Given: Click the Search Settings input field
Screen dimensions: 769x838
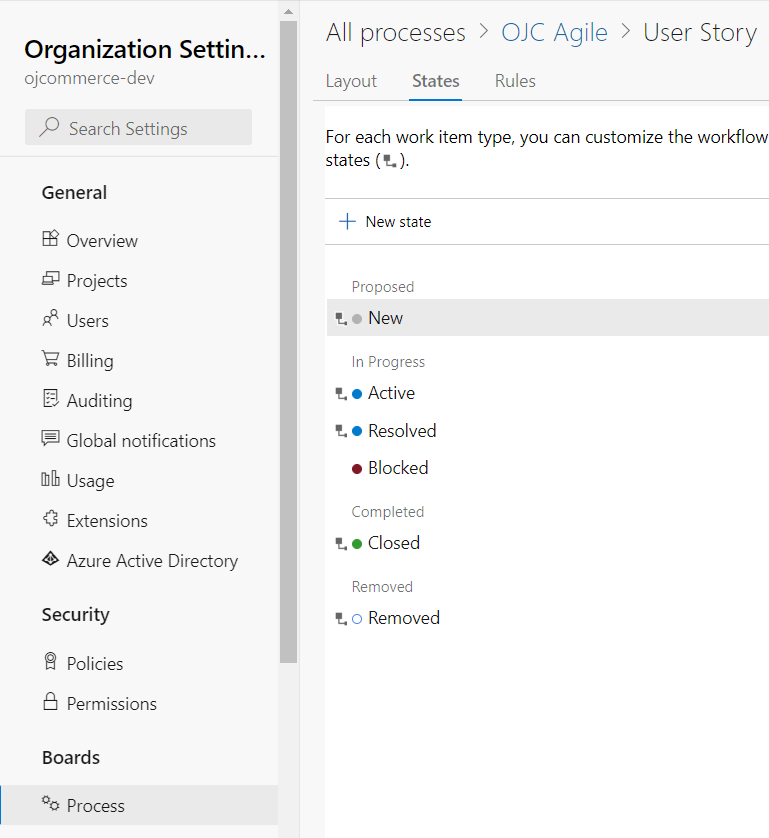Looking at the screenshot, I should [x=138, y=128].
